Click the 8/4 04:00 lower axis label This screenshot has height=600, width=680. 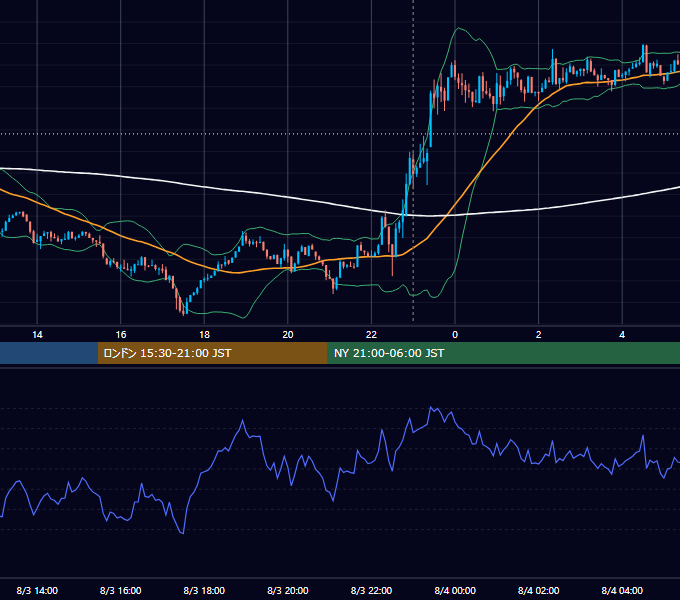click(x=622, y=590)
